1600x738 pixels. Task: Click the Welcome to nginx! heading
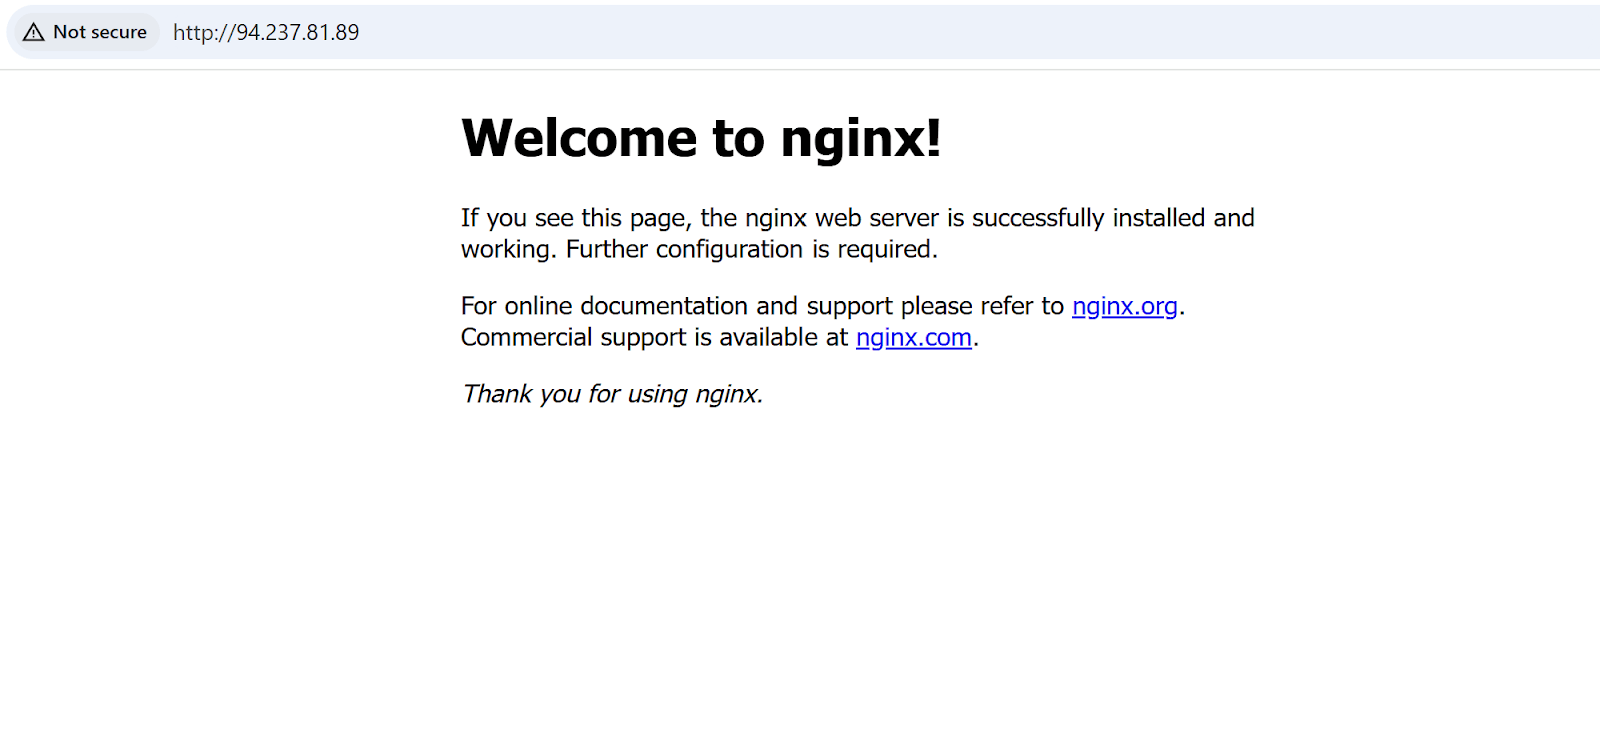click(700, 138)
